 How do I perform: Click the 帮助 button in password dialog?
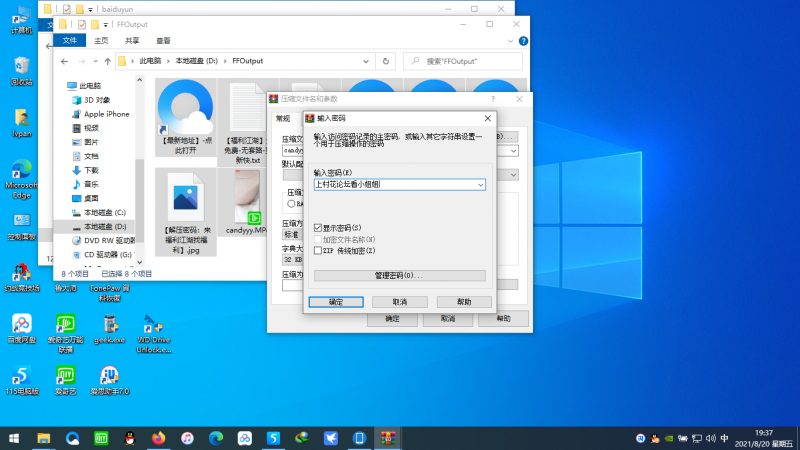click(x=463, y=301)
